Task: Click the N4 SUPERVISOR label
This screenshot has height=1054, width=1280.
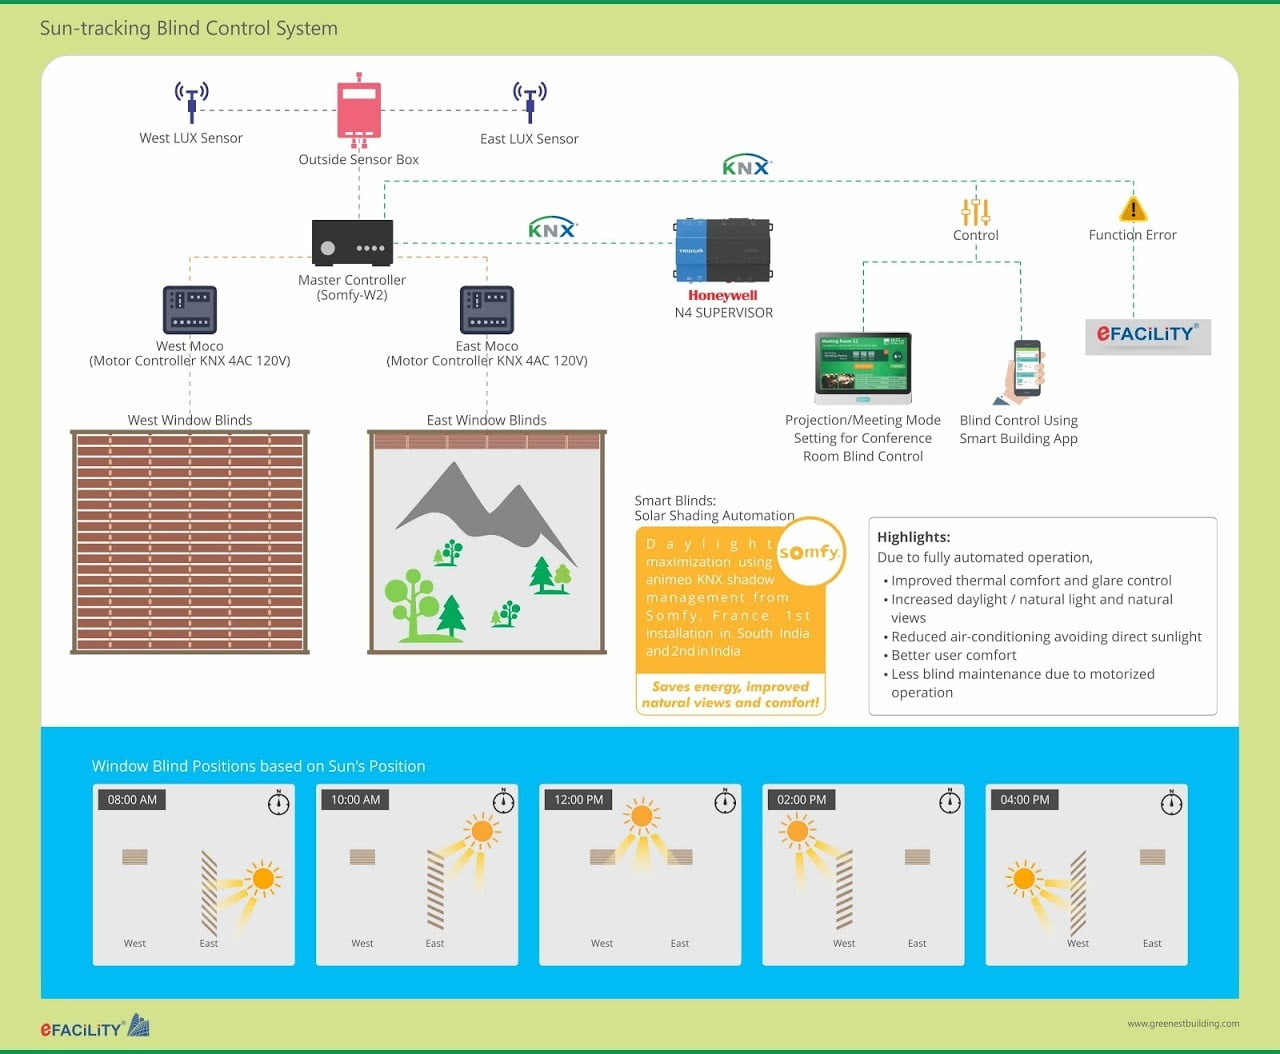Action: tap(723, 313)
